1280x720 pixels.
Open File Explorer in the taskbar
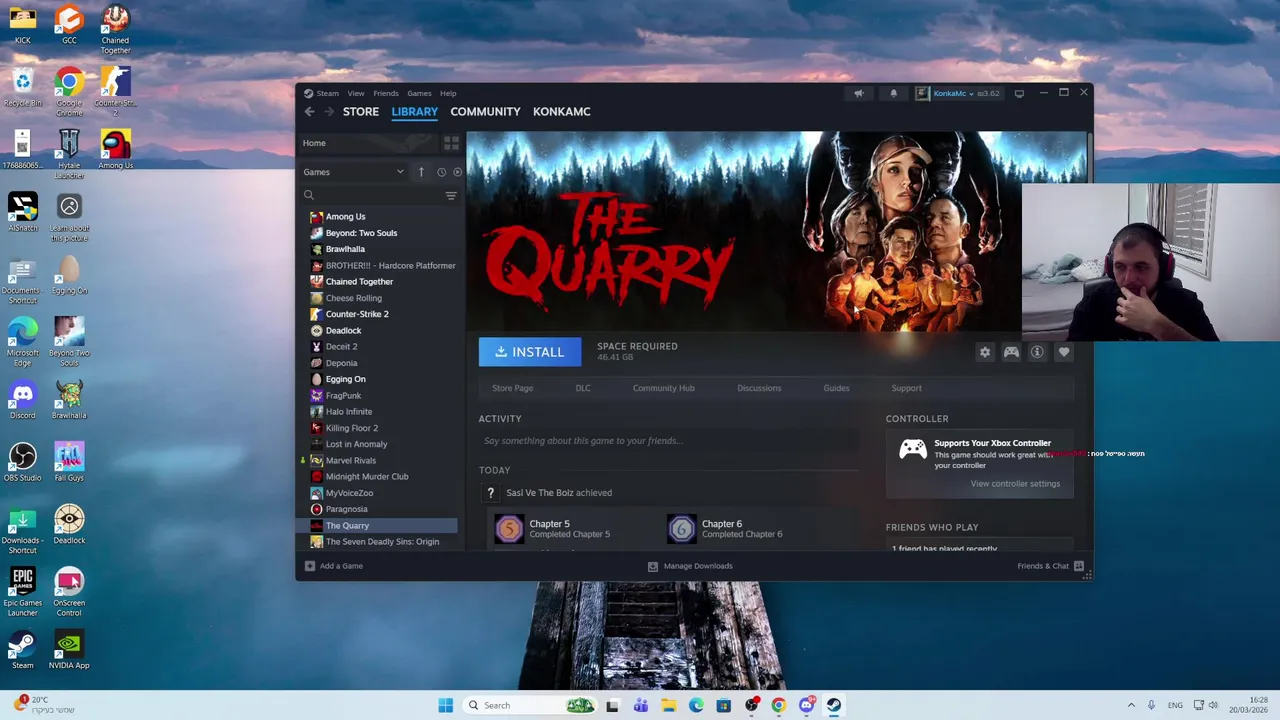[668, 705]
